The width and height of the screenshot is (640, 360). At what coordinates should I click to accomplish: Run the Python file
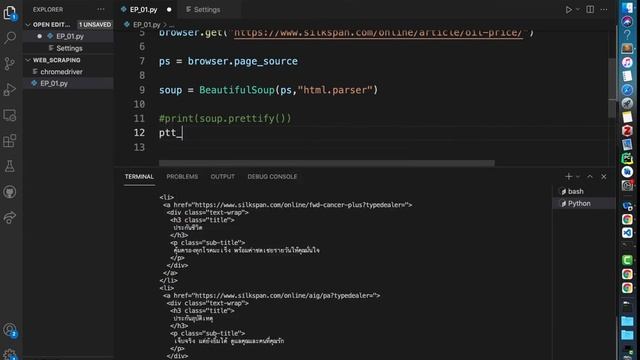[568, 9]
